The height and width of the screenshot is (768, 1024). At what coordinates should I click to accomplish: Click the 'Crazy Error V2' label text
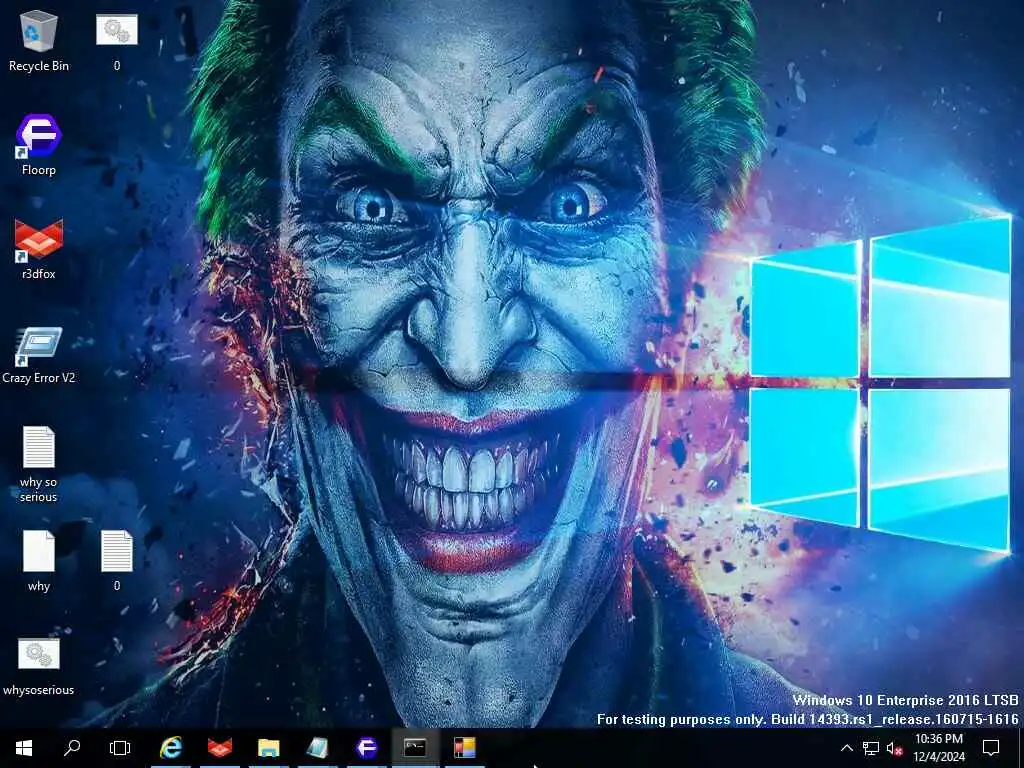(x=39, y=378)
